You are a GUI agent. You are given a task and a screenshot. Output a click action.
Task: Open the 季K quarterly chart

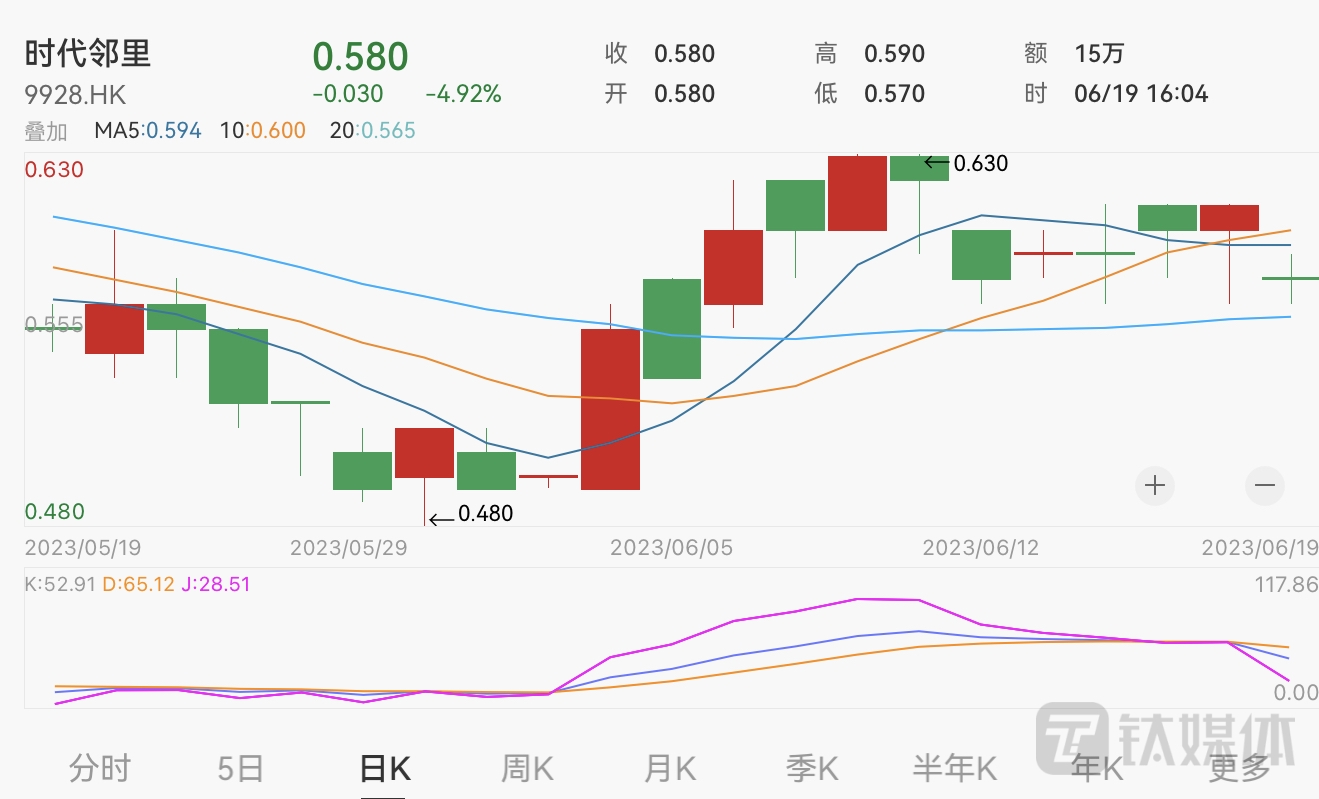tap(811, 768)
